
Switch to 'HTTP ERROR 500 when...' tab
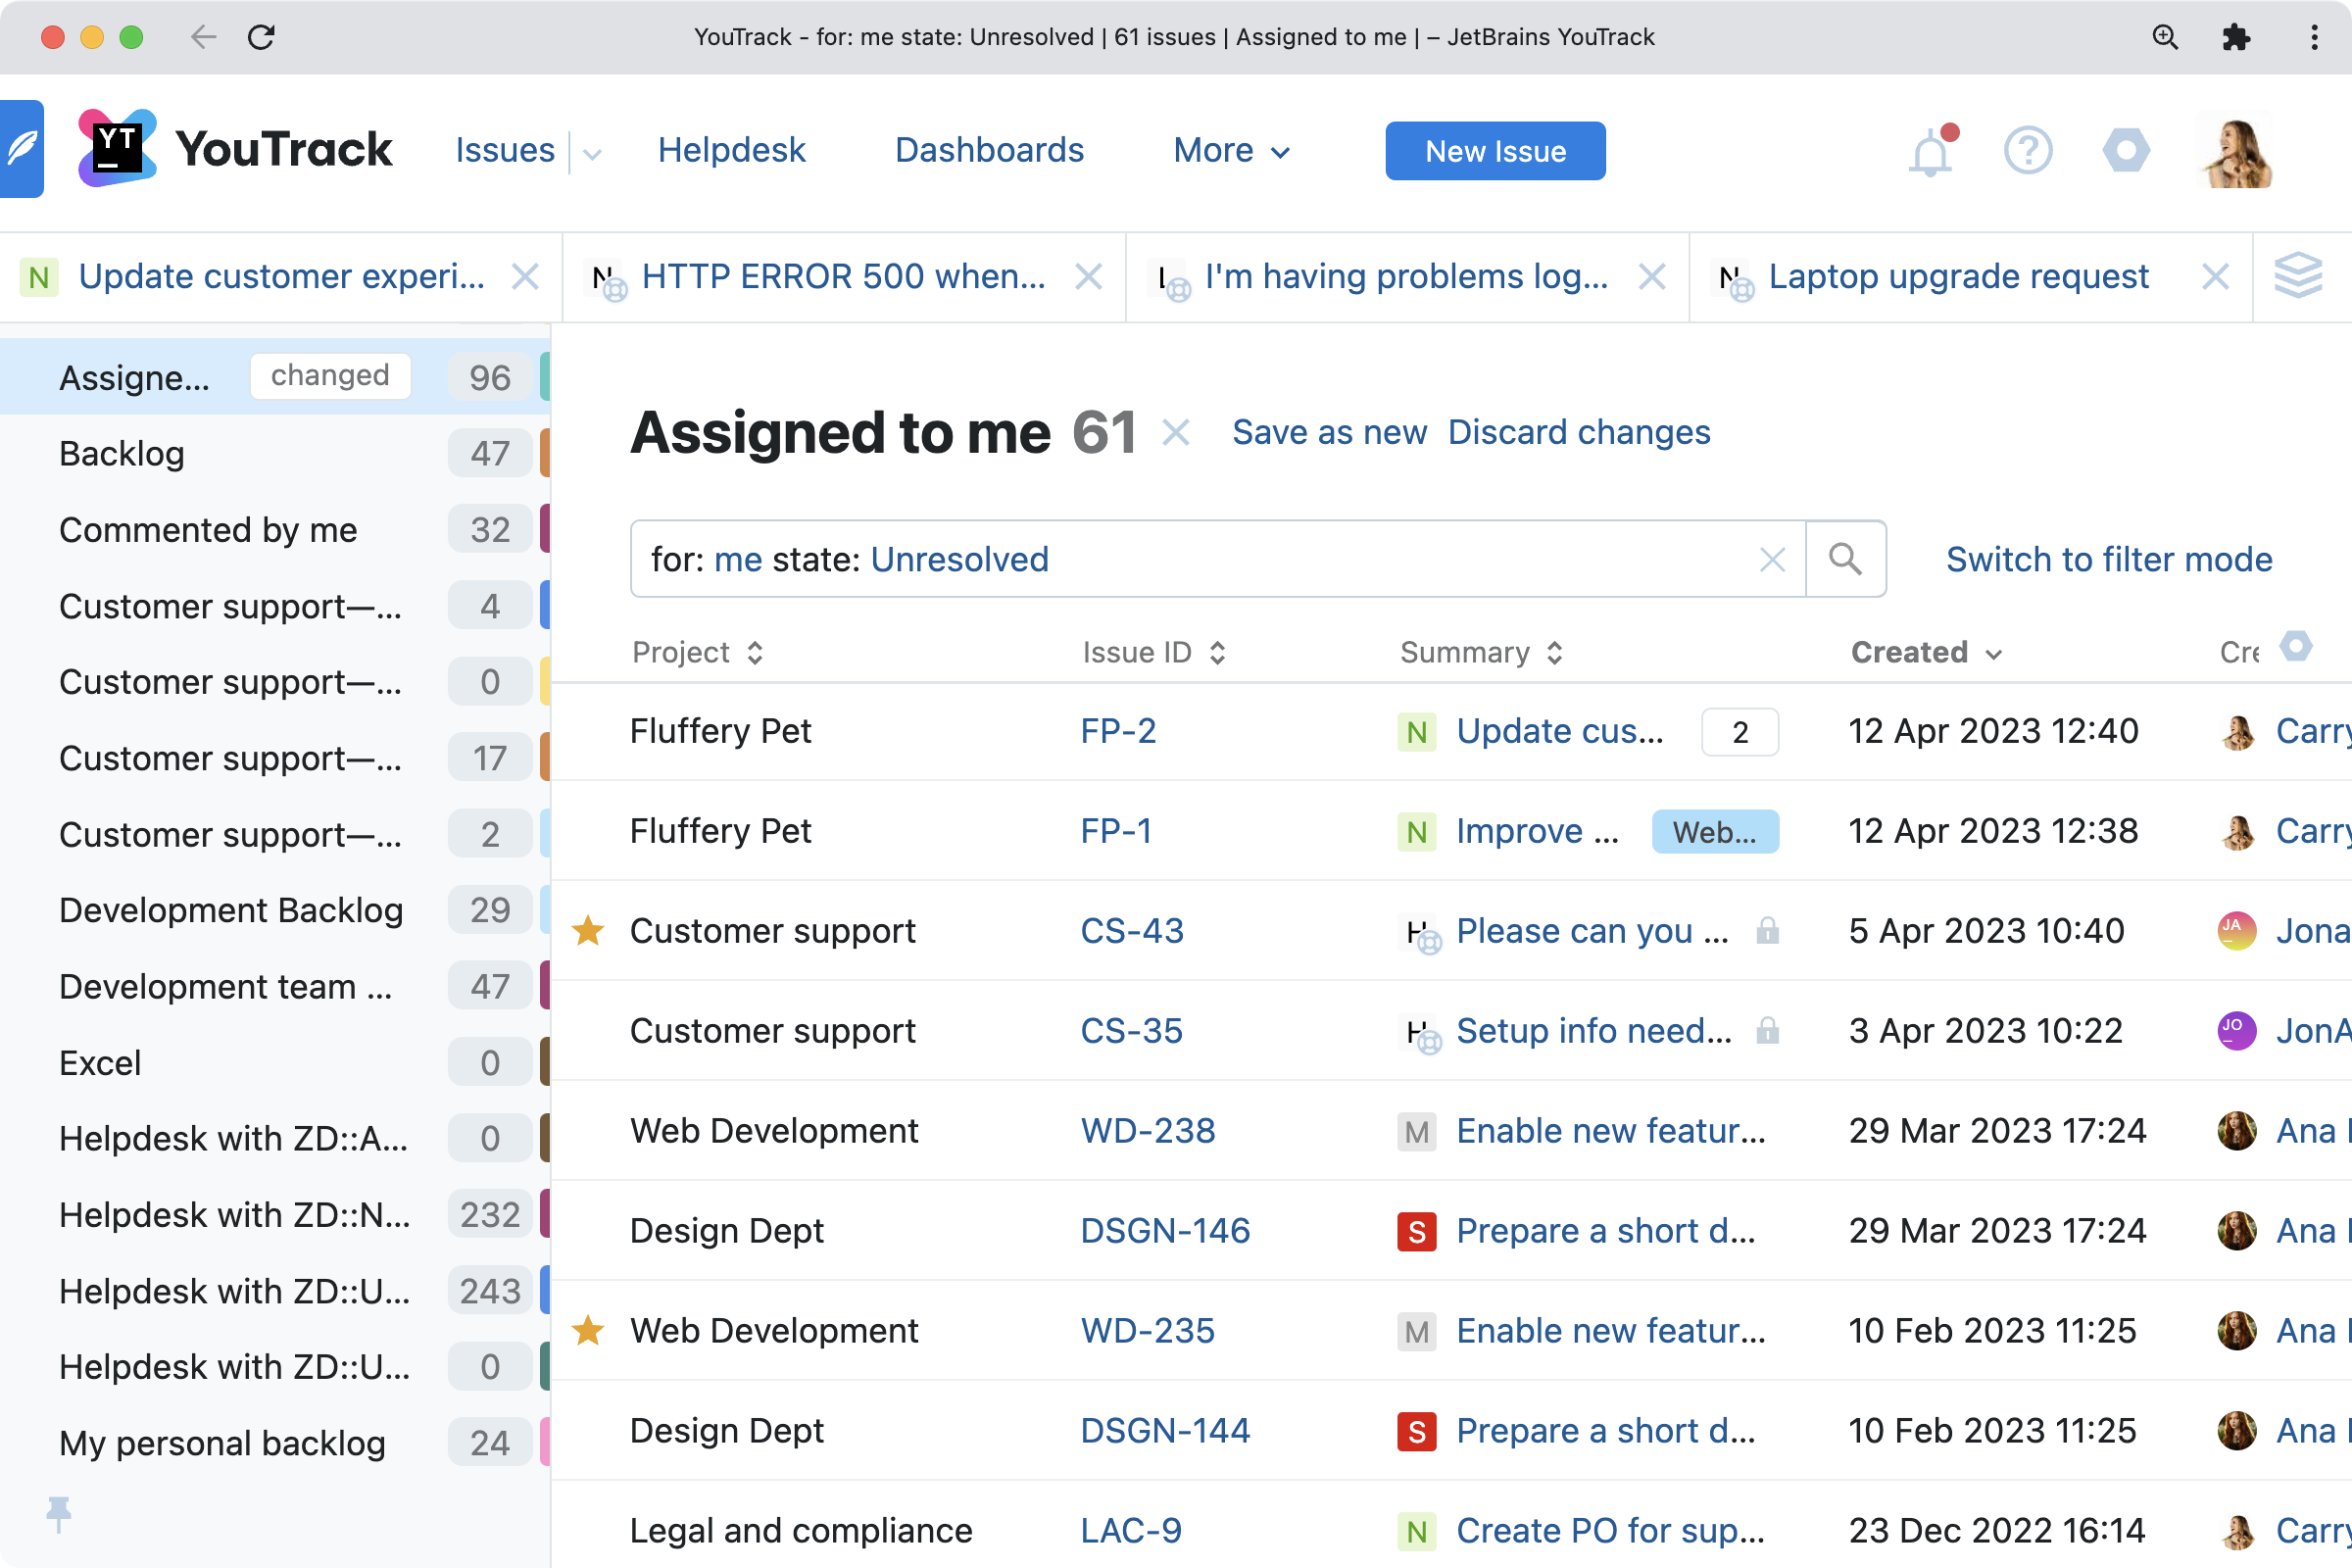[843, 276]
